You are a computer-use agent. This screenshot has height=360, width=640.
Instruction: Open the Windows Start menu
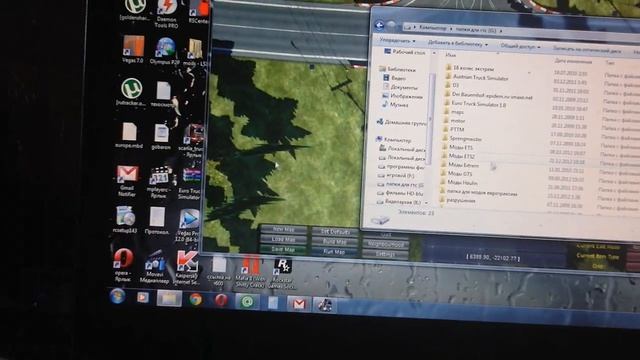coord(118,296)
